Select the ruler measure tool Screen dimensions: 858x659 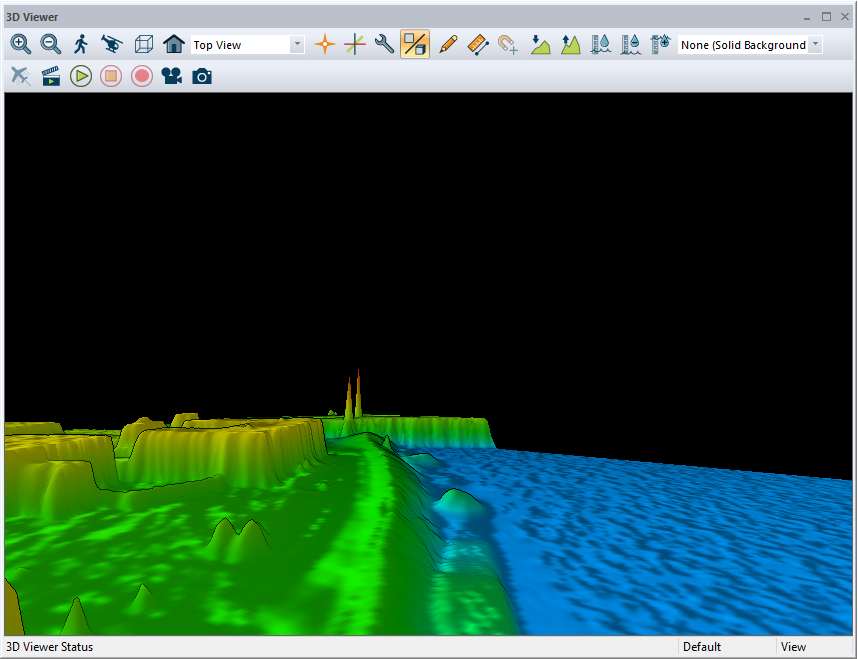pos(478,44)
